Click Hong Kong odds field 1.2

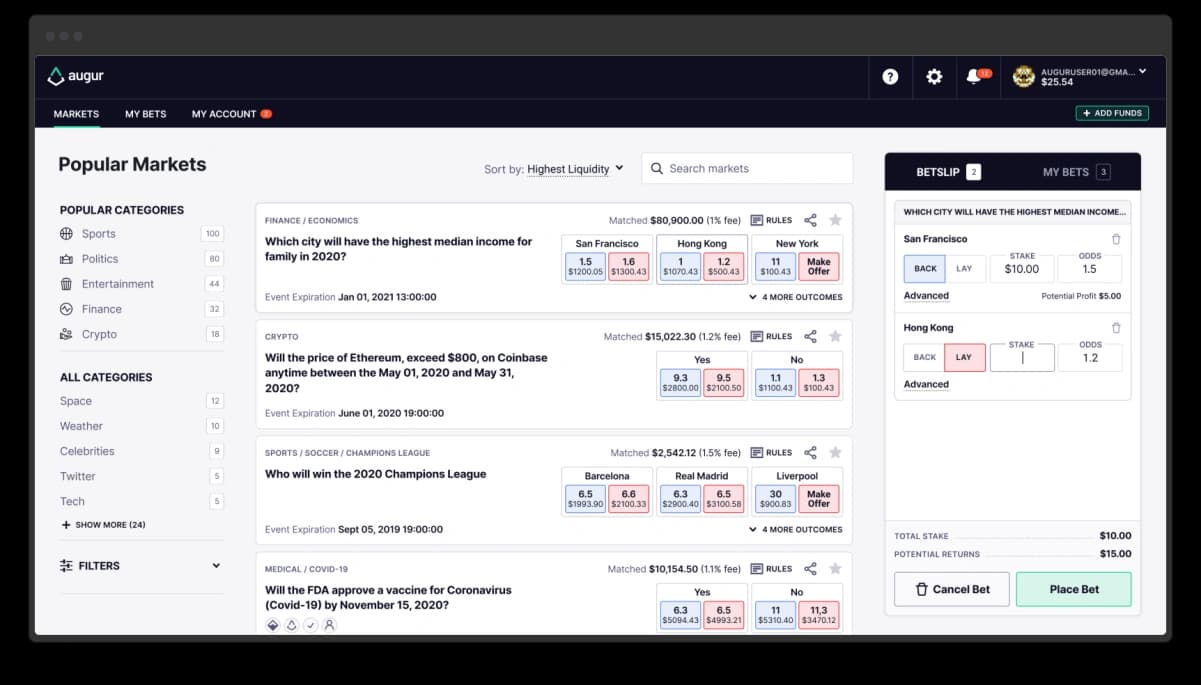click(x=1090, y=358)
